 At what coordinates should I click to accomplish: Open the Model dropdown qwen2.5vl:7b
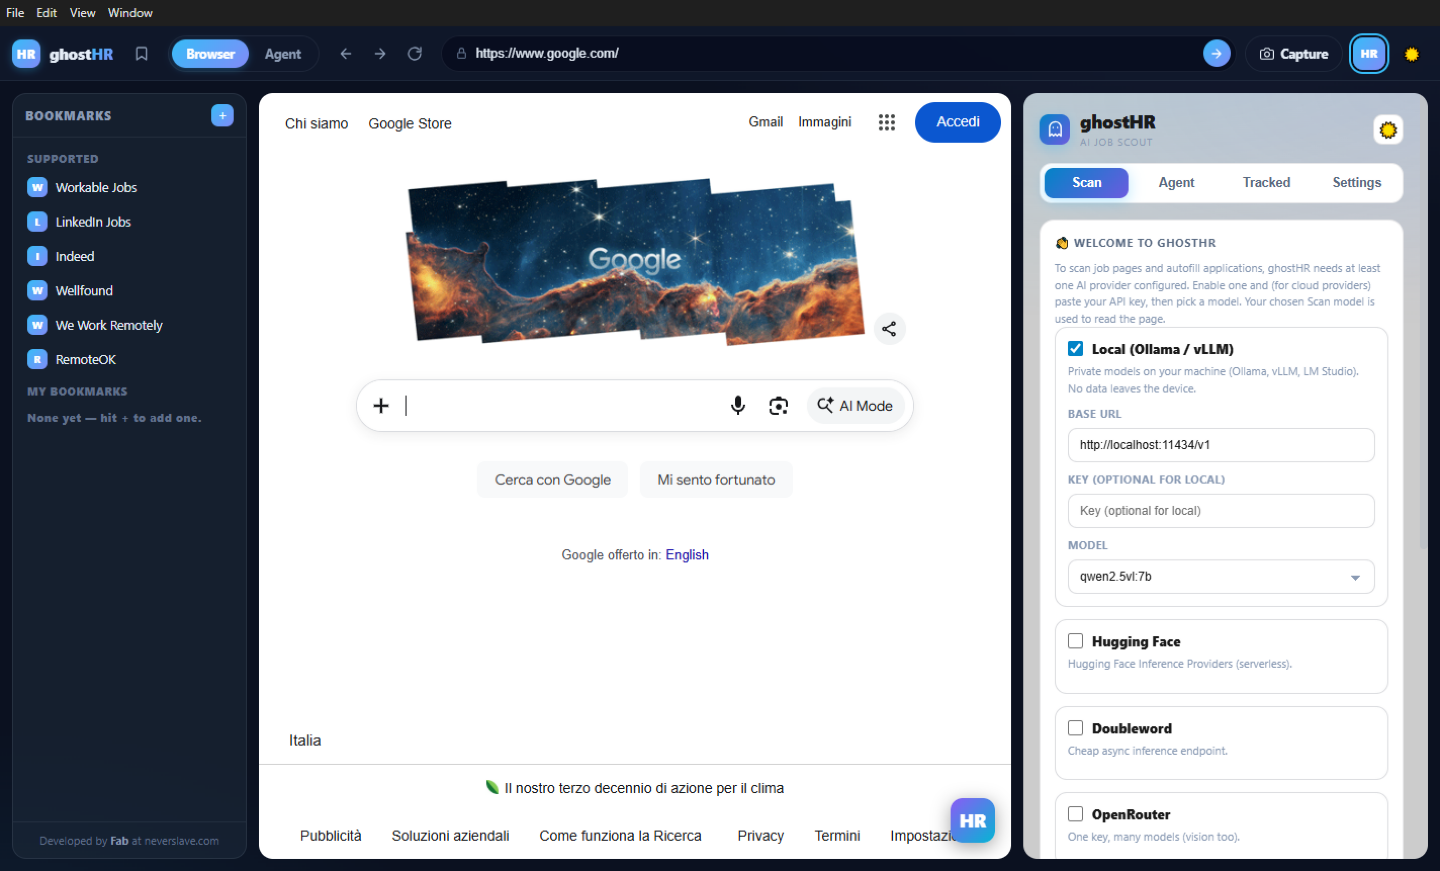pos(1221,577)
